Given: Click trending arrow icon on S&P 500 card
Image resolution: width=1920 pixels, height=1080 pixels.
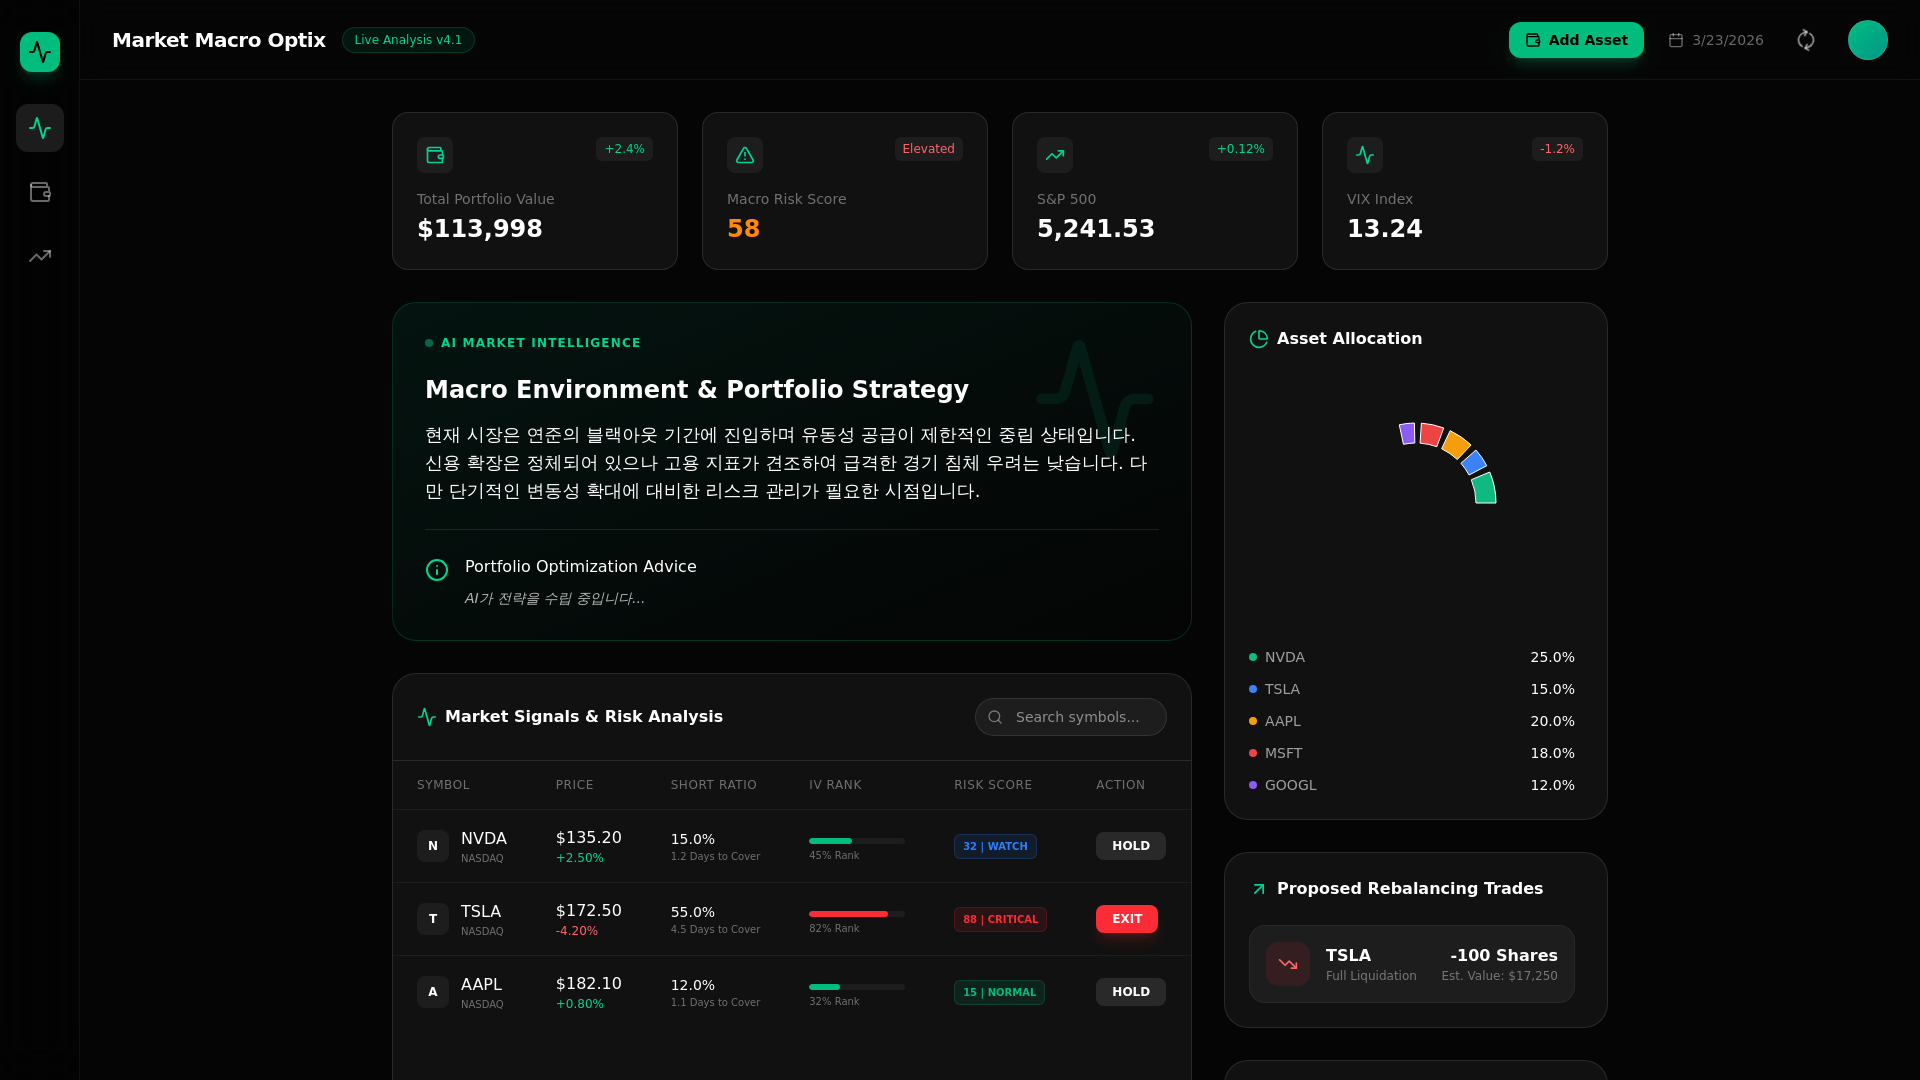Looking at the screenshot, I should tap(1055, 155).
